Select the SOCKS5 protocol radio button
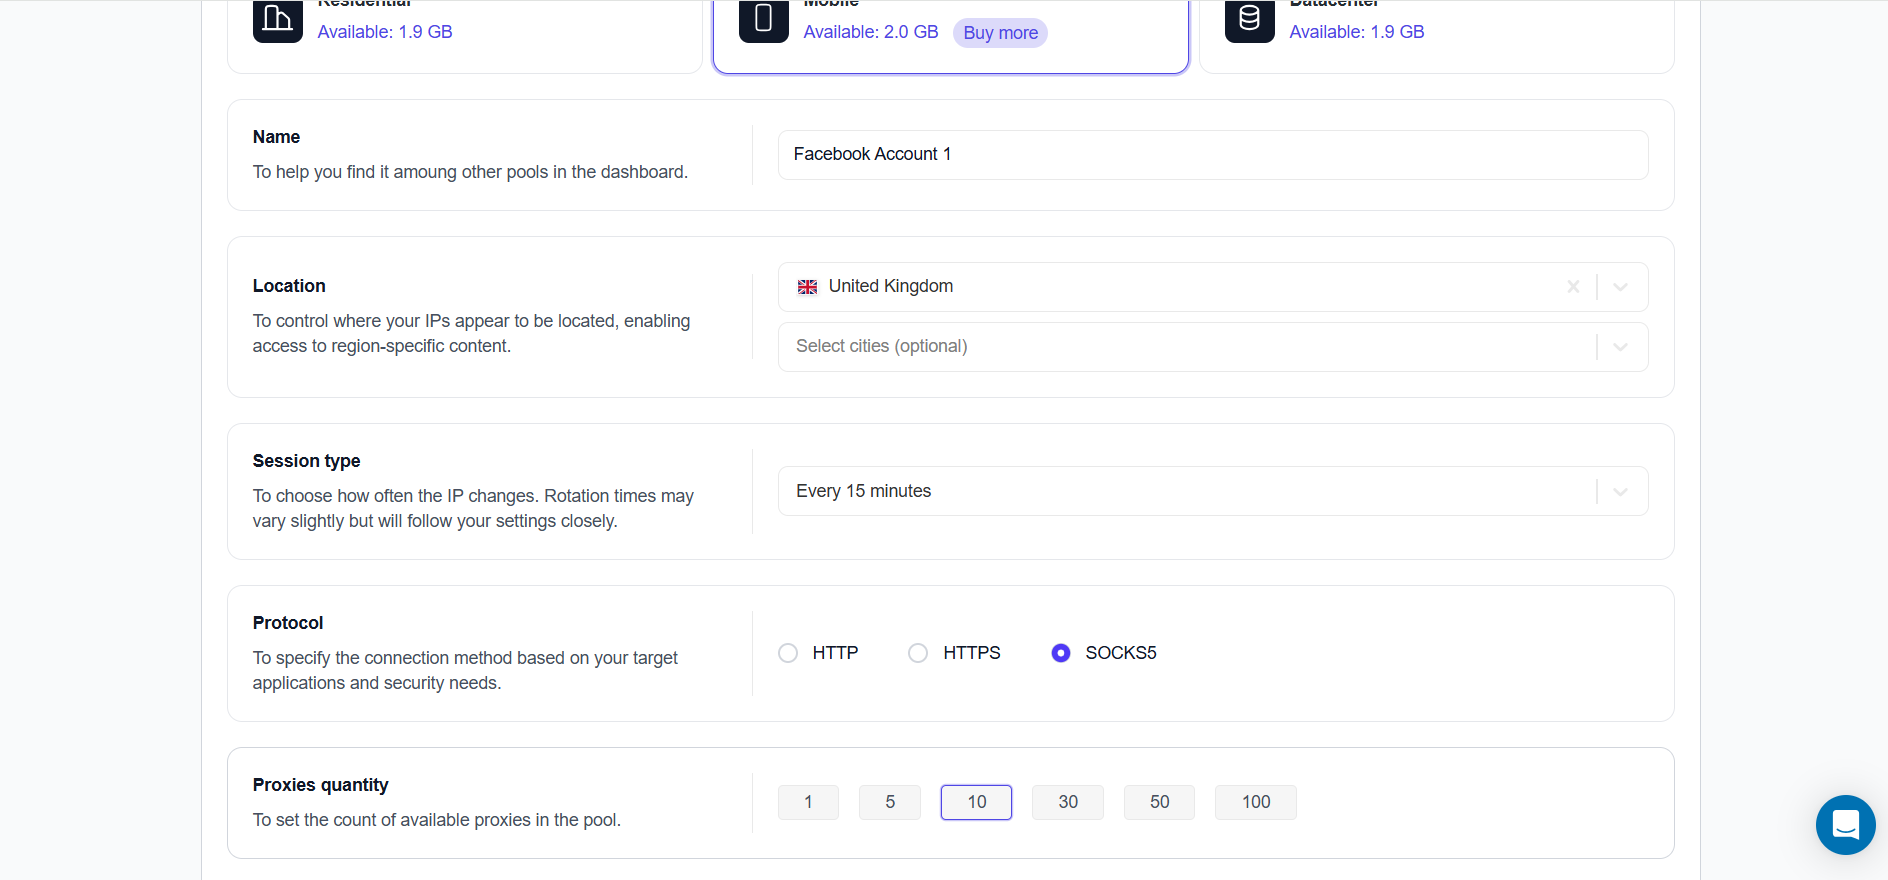 pyautogui.click(x=1061, y=653)
